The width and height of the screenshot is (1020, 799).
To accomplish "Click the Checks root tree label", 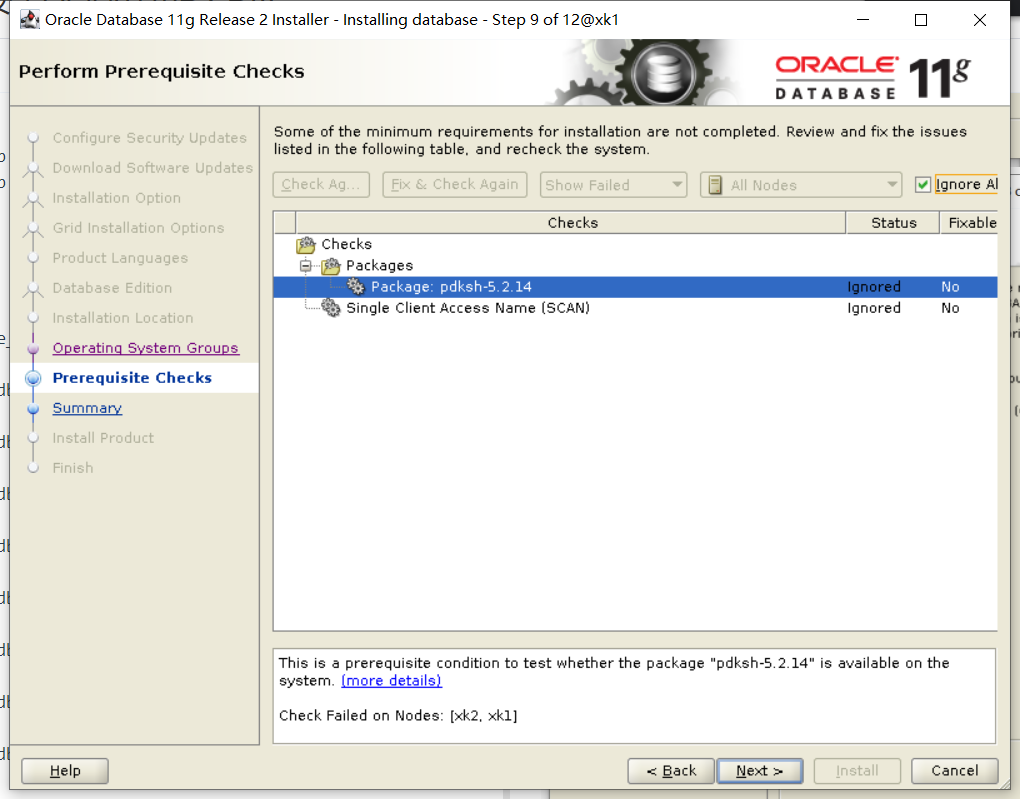I will pos(347,244).
